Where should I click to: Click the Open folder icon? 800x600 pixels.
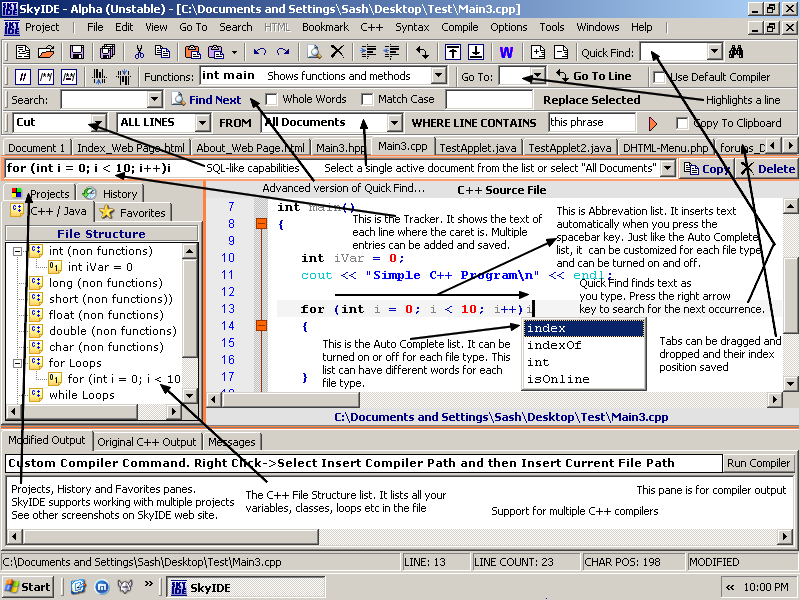(45, 51)
